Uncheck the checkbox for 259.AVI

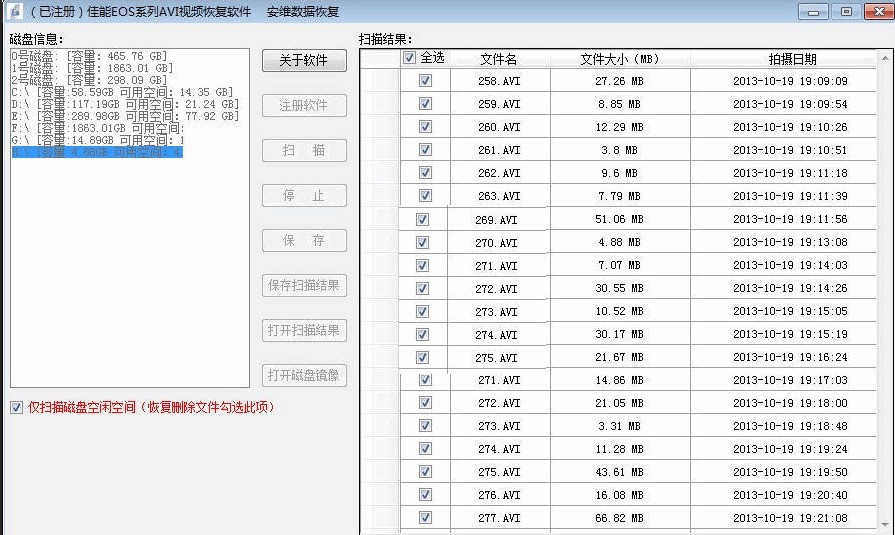(425, 103)
